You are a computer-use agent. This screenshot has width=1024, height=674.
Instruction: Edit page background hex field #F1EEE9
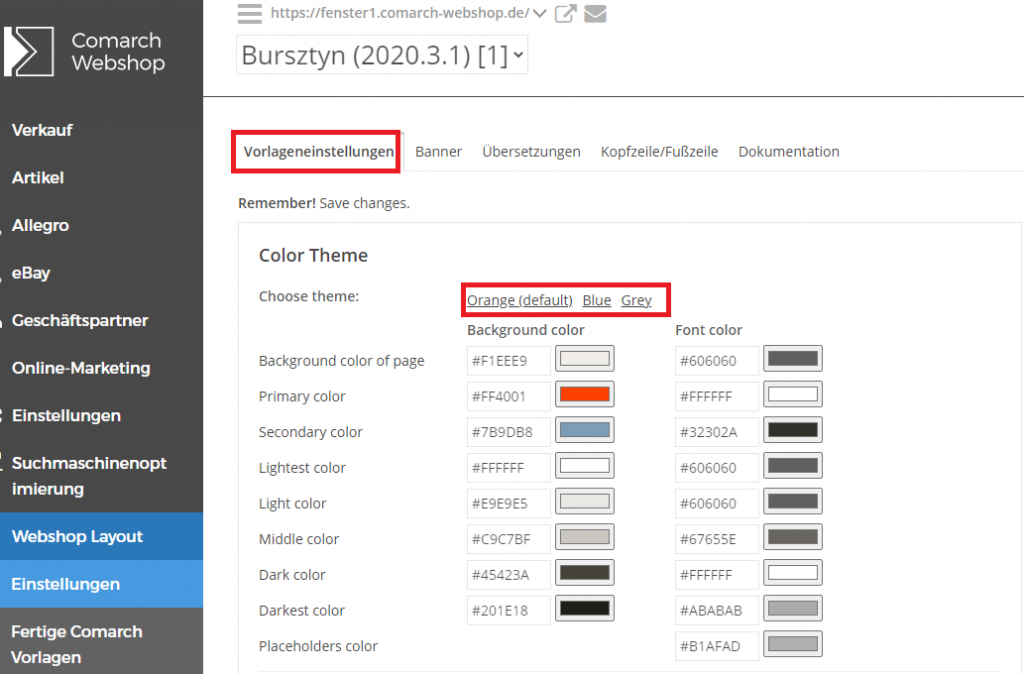(509, 361)
